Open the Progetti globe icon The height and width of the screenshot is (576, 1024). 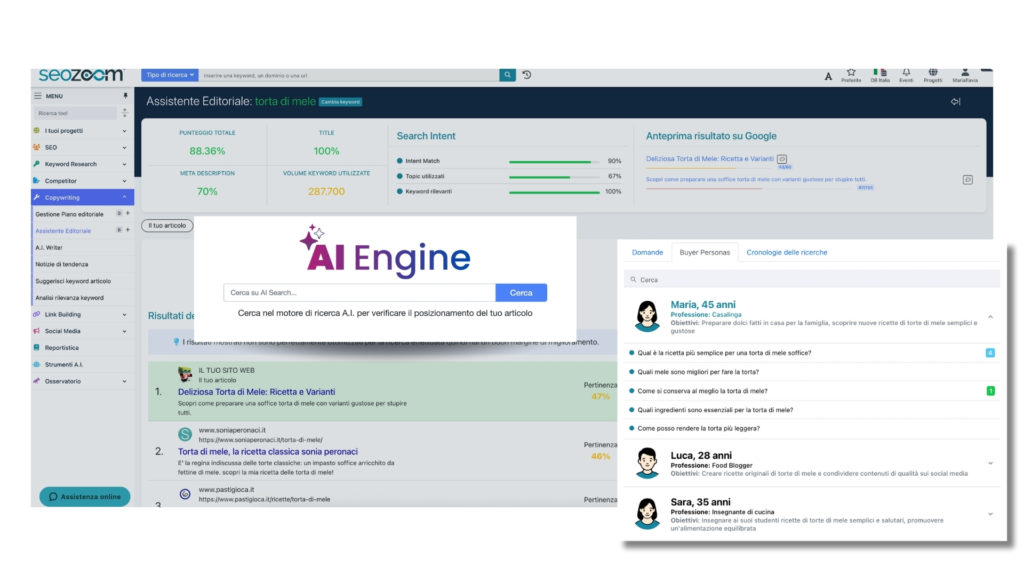933,72
